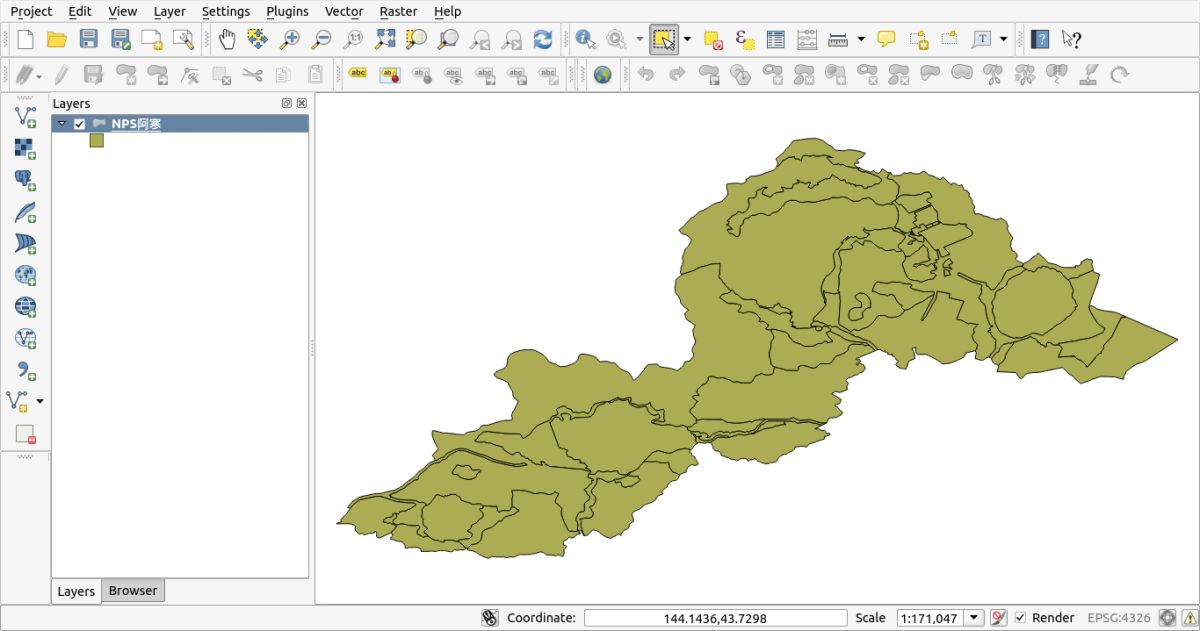Click Show Bookmarks icon
The image size is (1200, 631).
pos(950,39)
